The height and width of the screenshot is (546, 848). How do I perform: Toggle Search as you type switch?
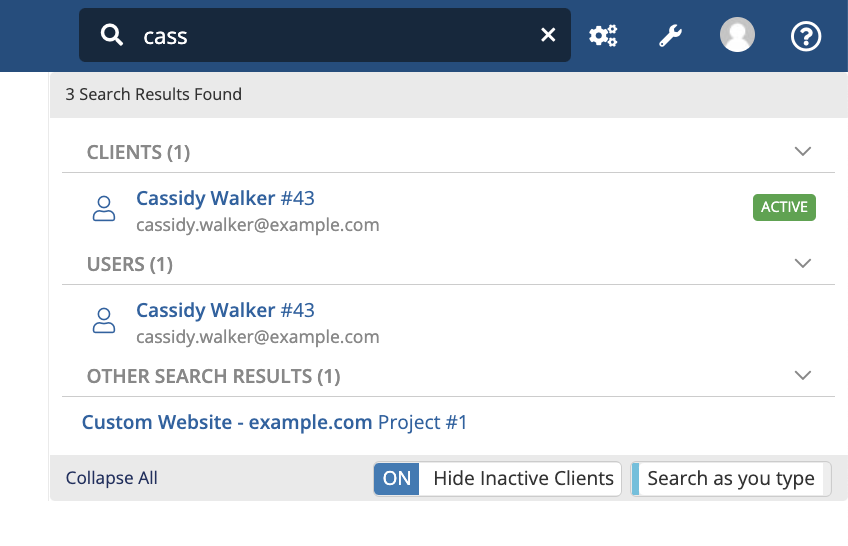coord(731,478)
